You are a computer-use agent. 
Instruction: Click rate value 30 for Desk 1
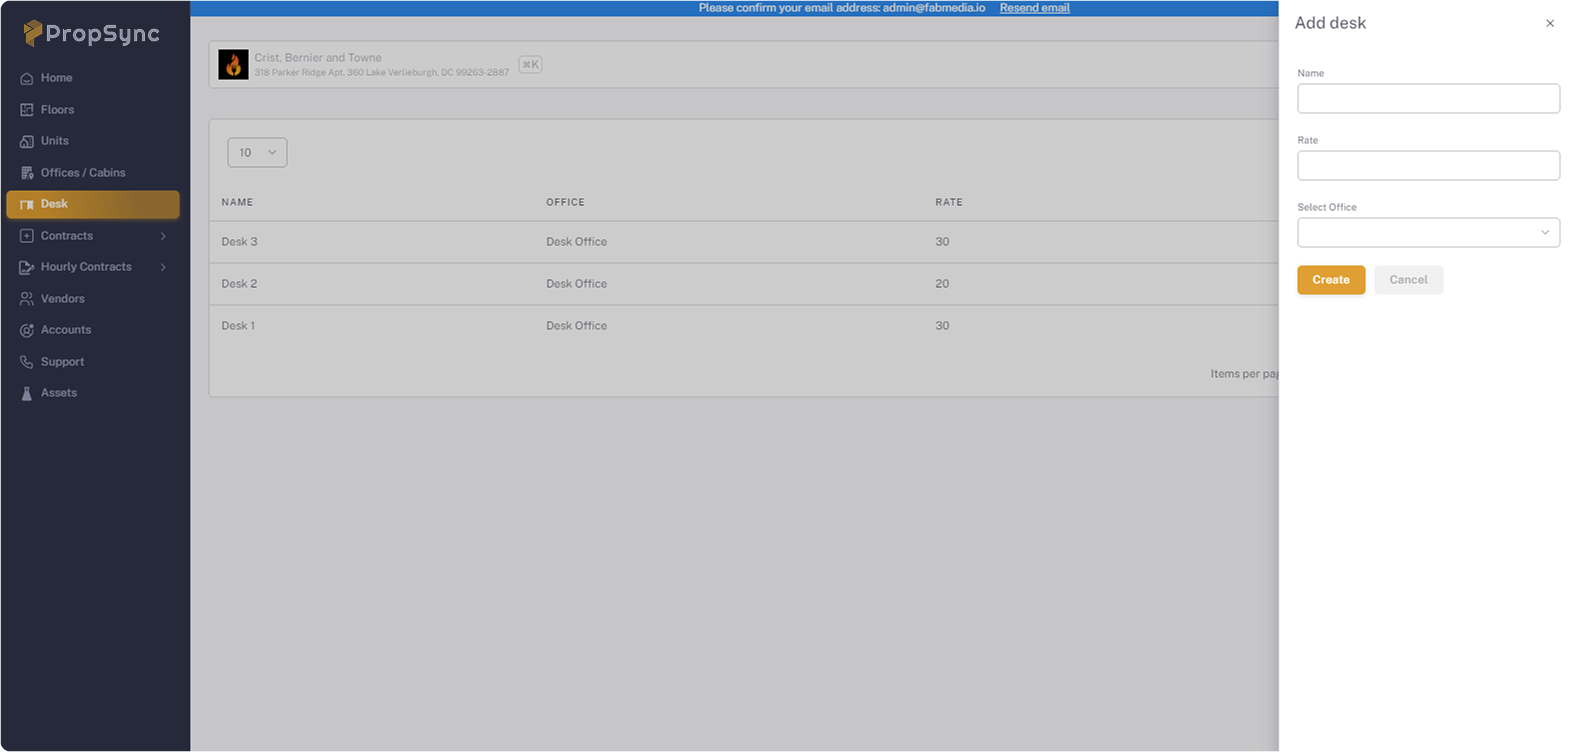pos(942,326)
